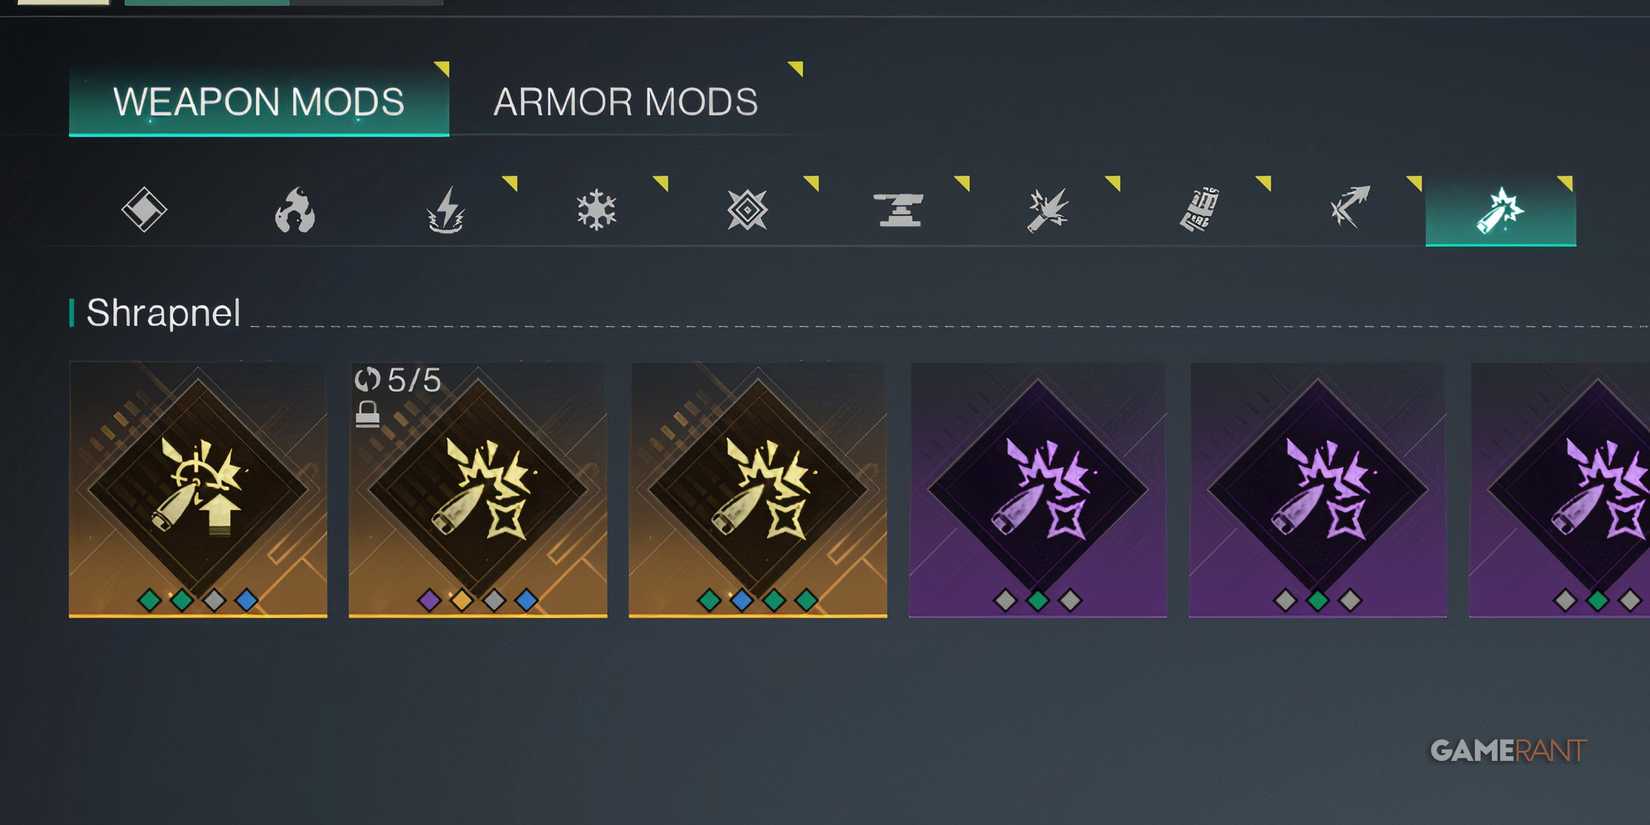The width and height of the screenshot is (1650, 825).
Task: Select the Fast Gunner crosshair category icon
Action: pos(747,210)
